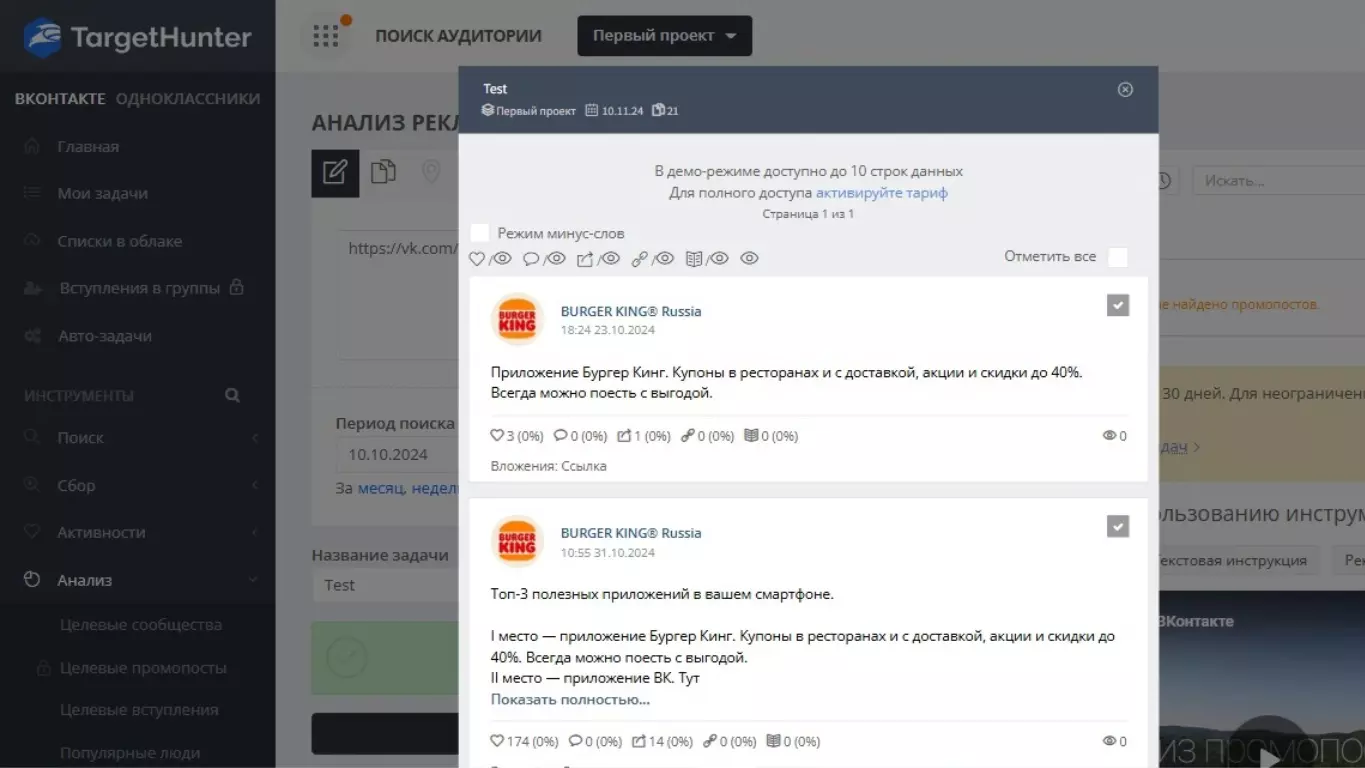Sort by link clicks per view icon
This screenshot has width=1365, height=768.
pyautogui.click(x=653, y=259)
